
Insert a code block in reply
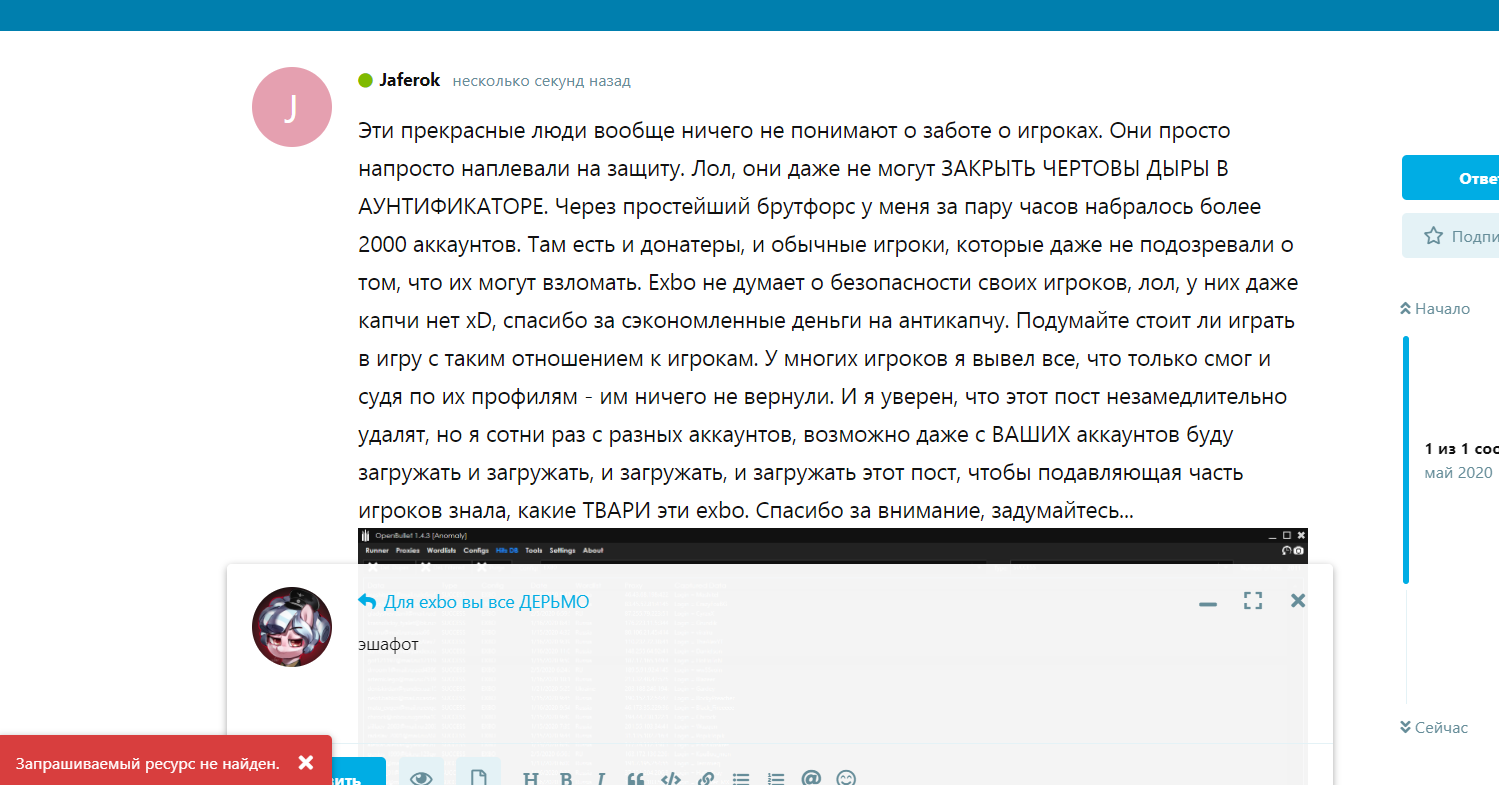671,779
